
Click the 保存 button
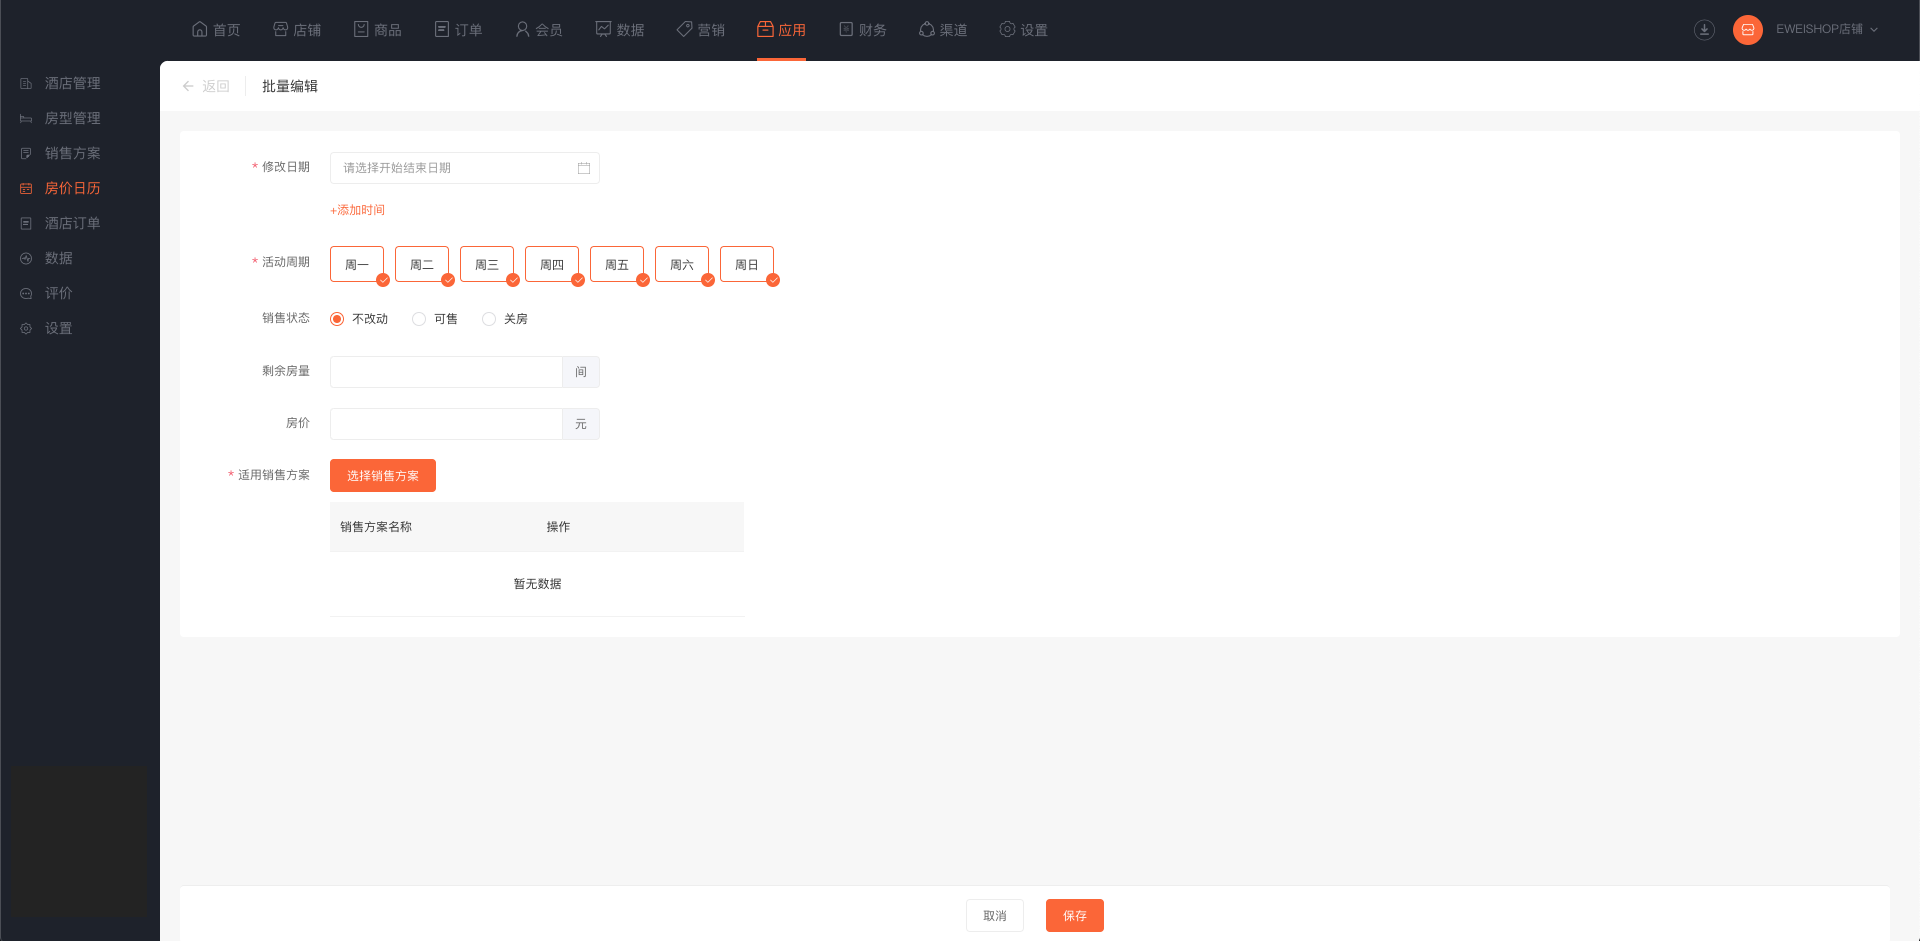pyautogui.click(x=1075, y=915)
